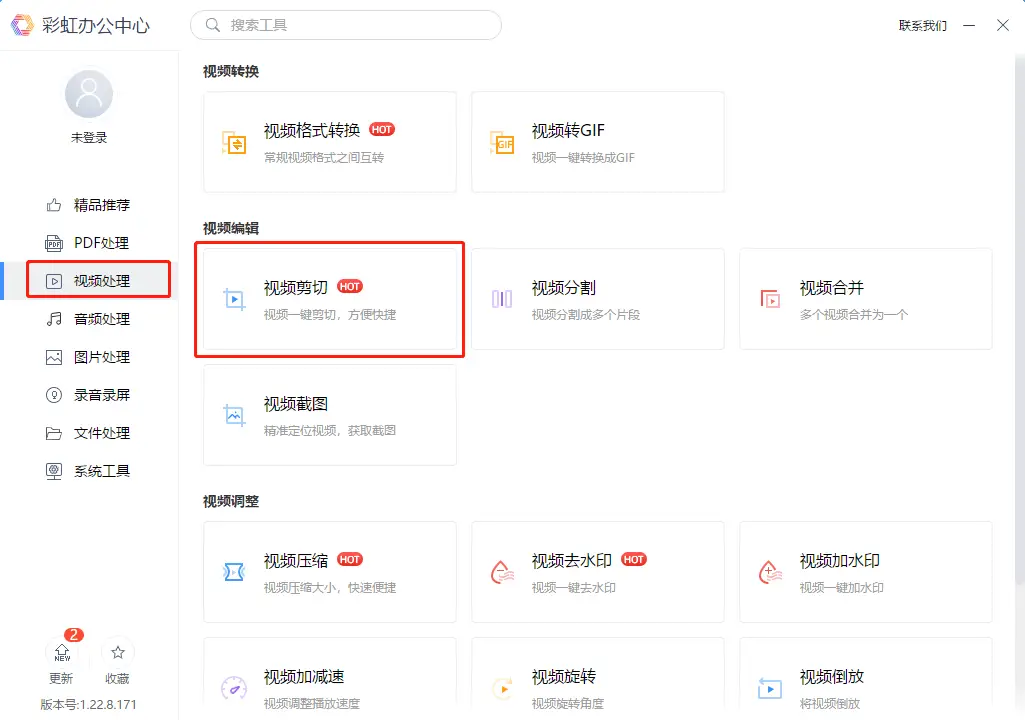Open the 视频分割 tool

click(x=597, y=299)
